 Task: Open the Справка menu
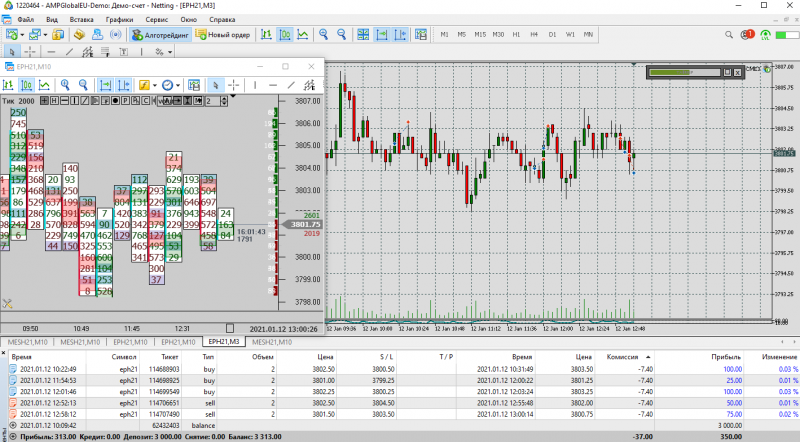[x=222, y=19]
